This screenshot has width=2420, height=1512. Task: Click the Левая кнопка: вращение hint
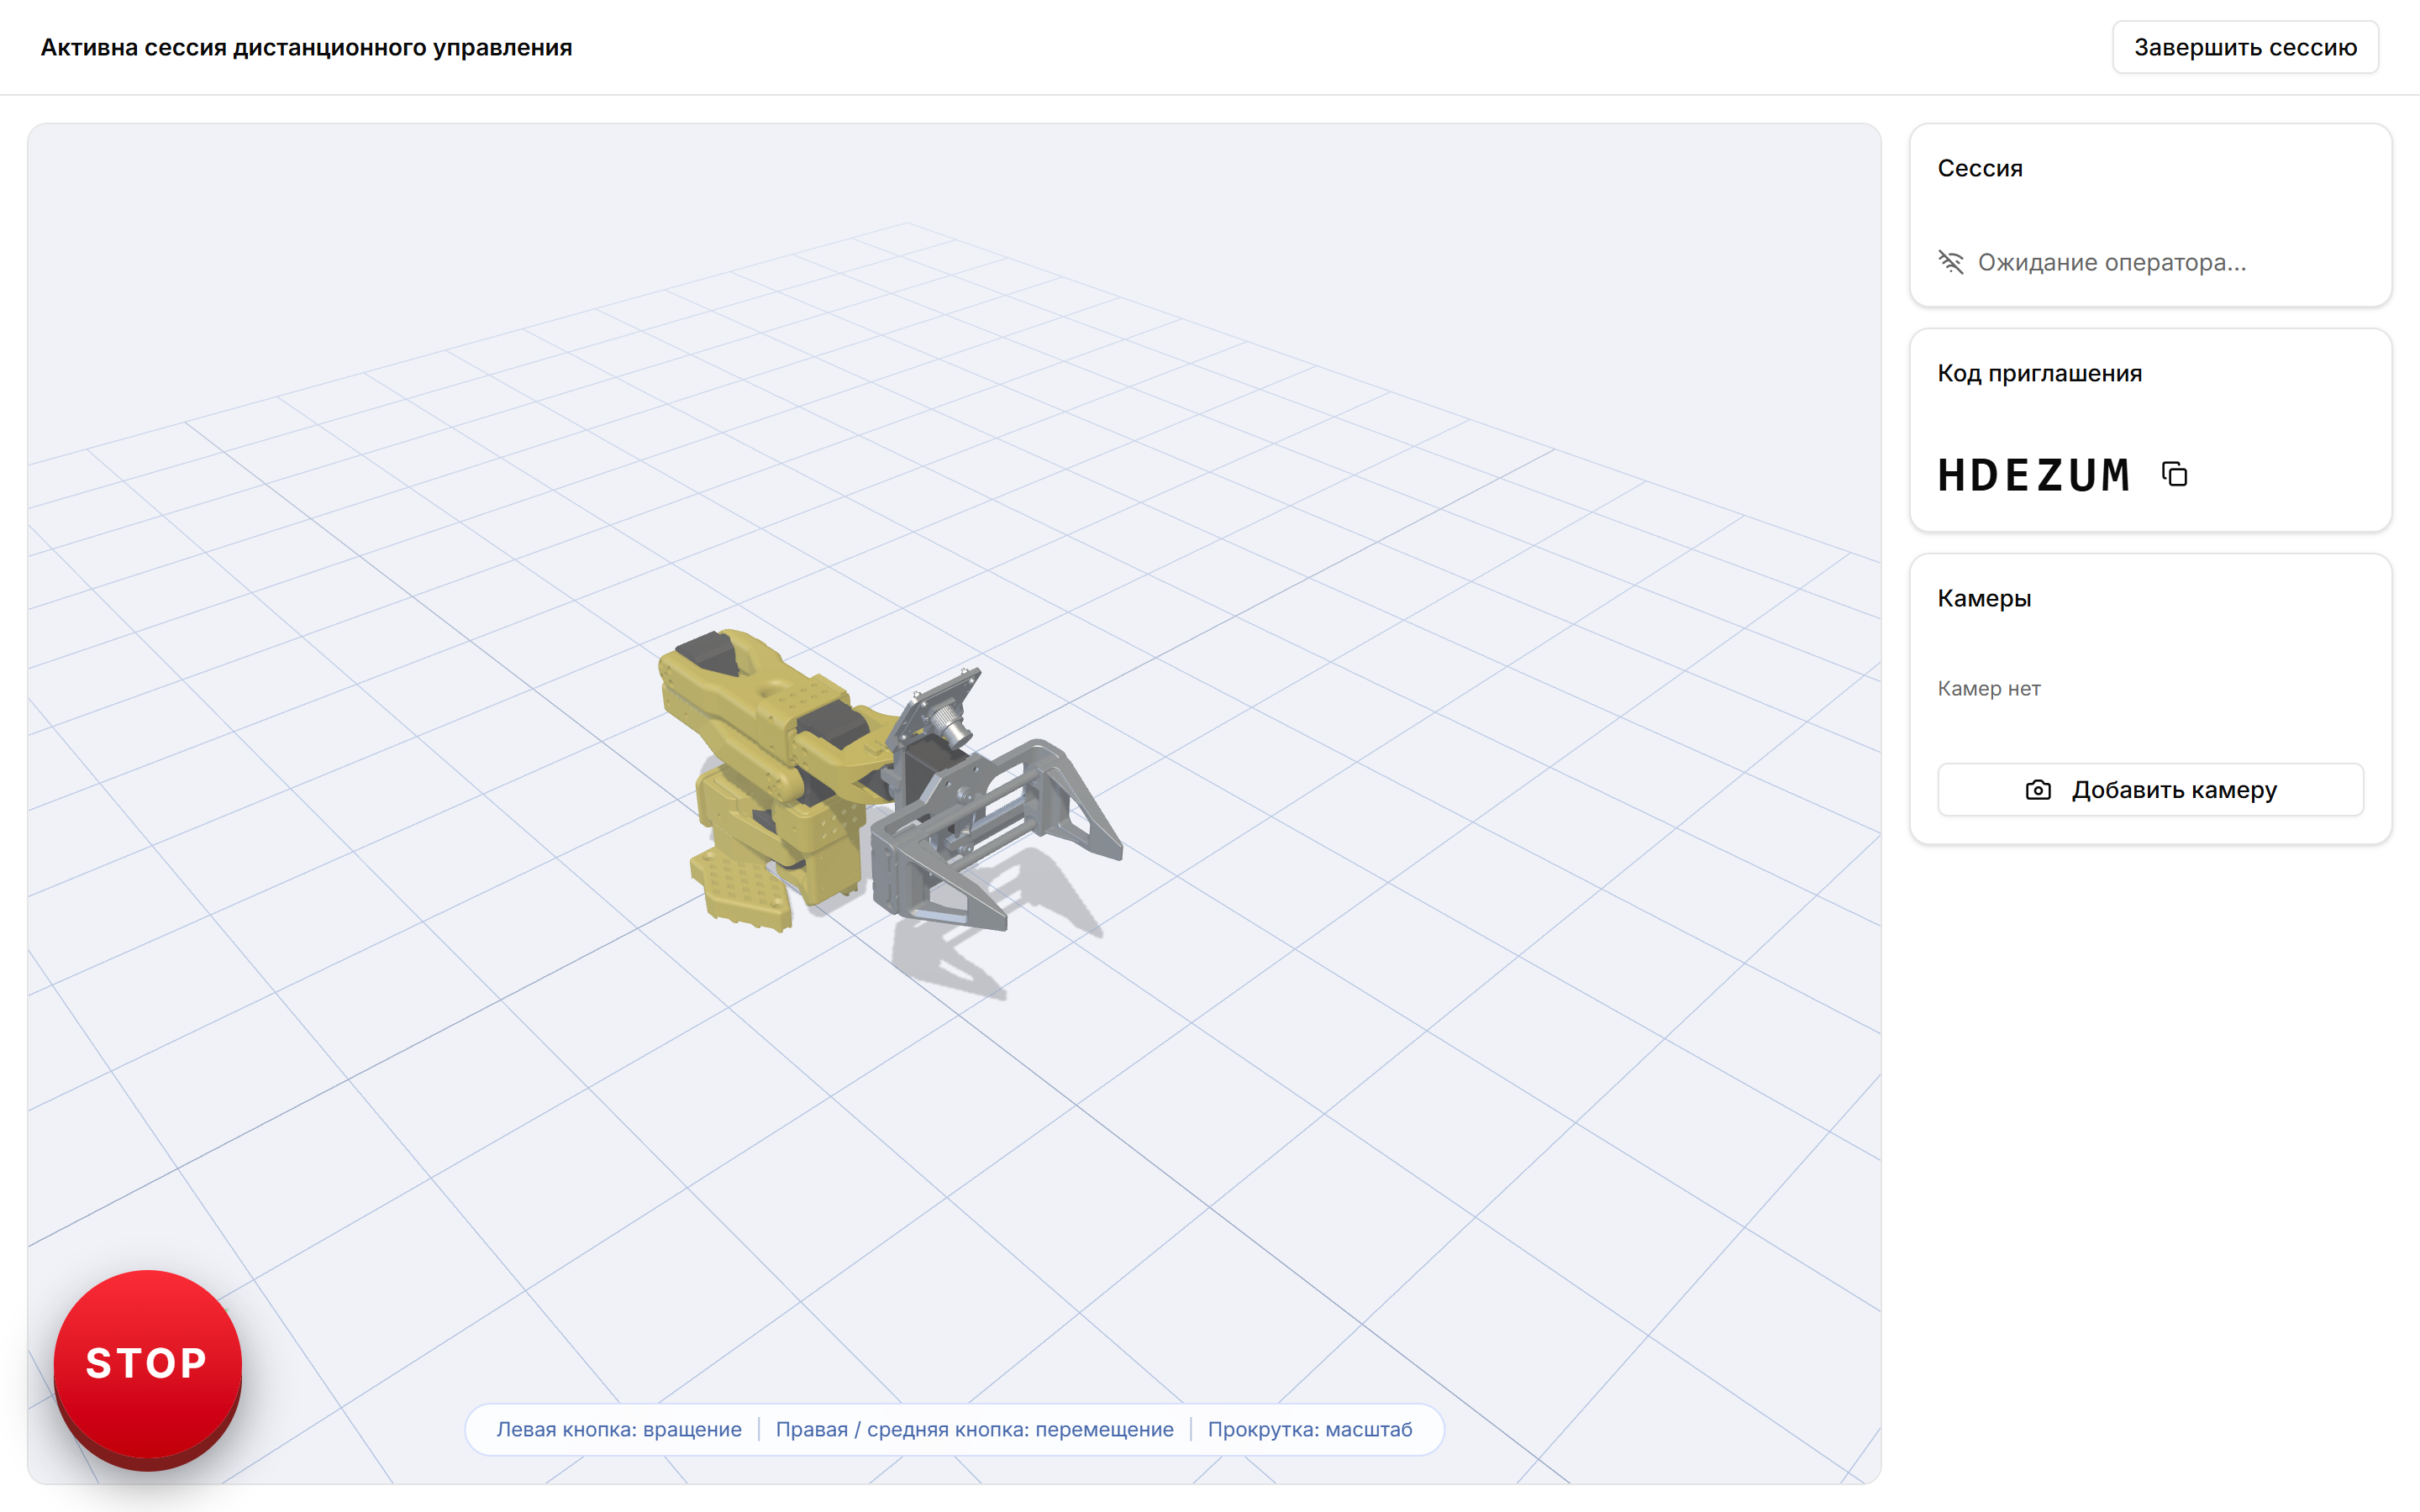point(619,1429)
